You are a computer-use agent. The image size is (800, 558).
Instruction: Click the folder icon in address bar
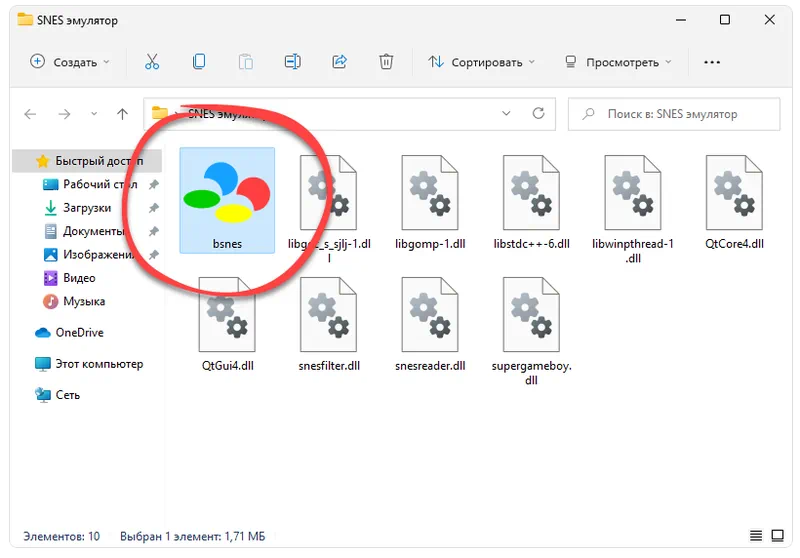coord(160,113)
